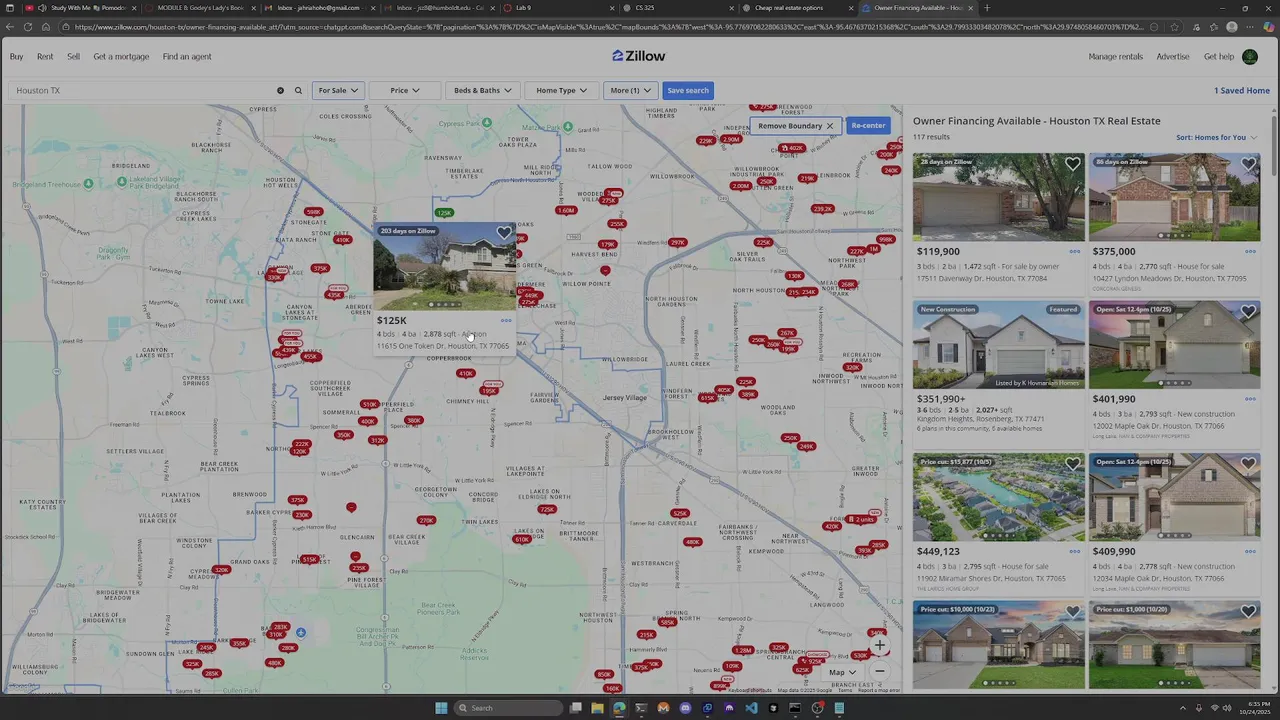Image resolution: width=1280 pixels, height=720 pixels.
Task: Click Remove Boundary on the map
Action: [x=795, y=126]
